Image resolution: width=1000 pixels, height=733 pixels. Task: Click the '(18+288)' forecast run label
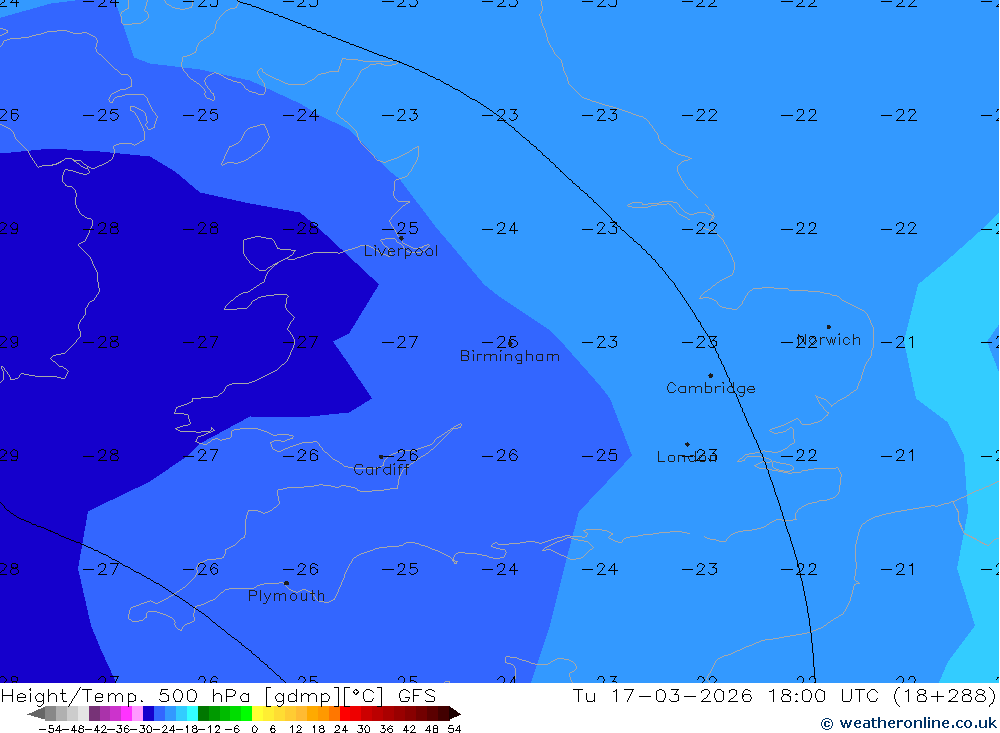pos(944,695)
